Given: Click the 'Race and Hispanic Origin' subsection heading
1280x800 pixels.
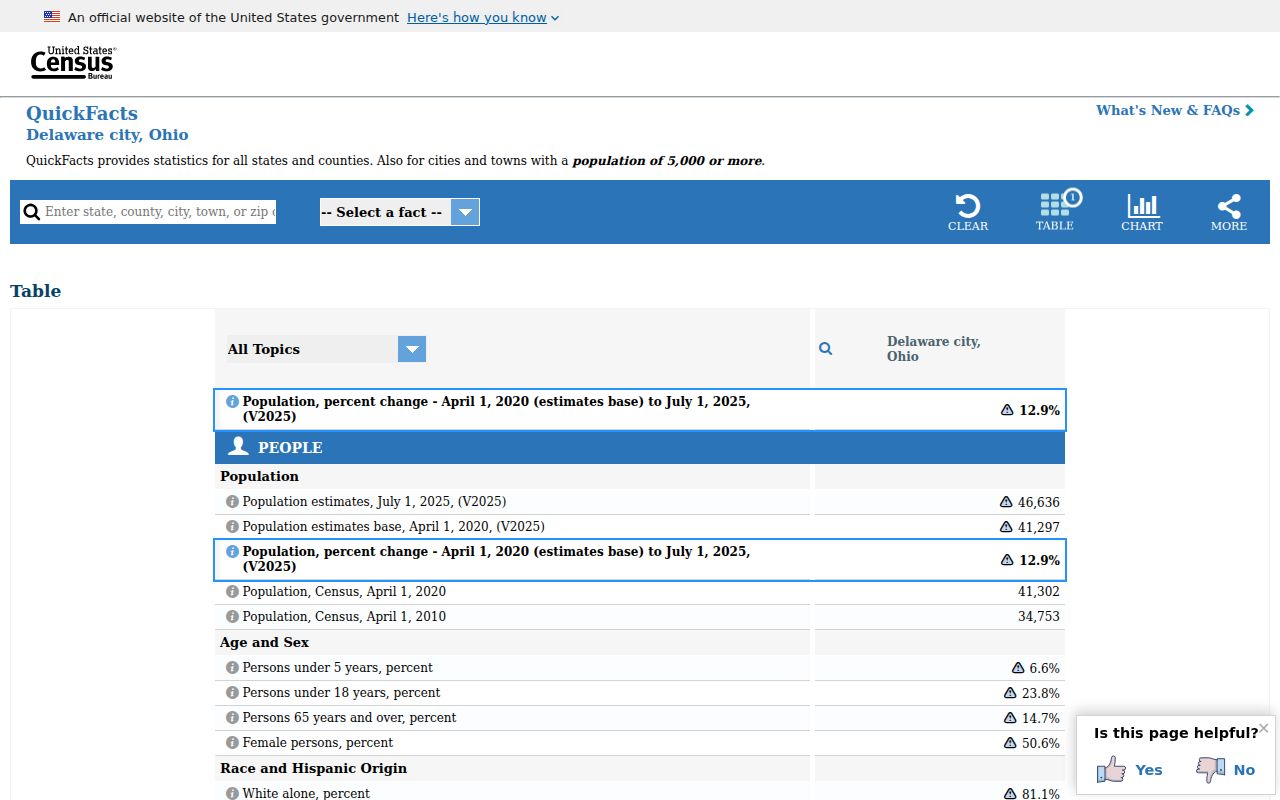Looking at the screenshot, I should pyautogui.click(x=313, y=768).
